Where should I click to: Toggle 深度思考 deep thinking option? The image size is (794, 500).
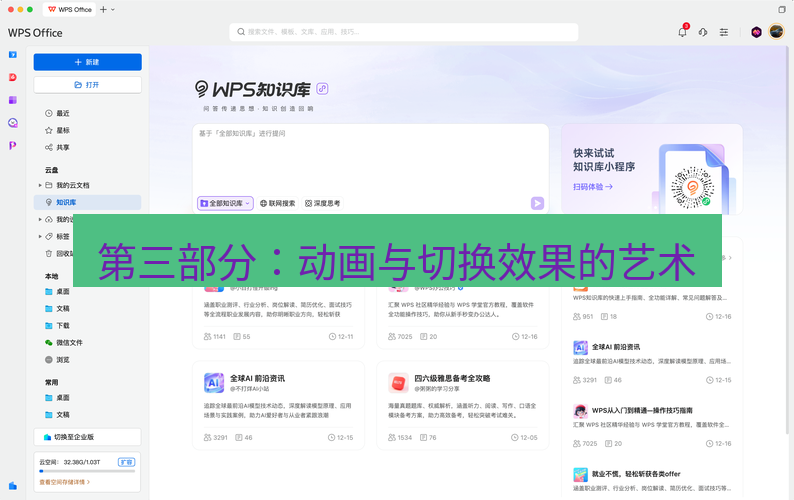pyautogui.click(x=322, y=203)
